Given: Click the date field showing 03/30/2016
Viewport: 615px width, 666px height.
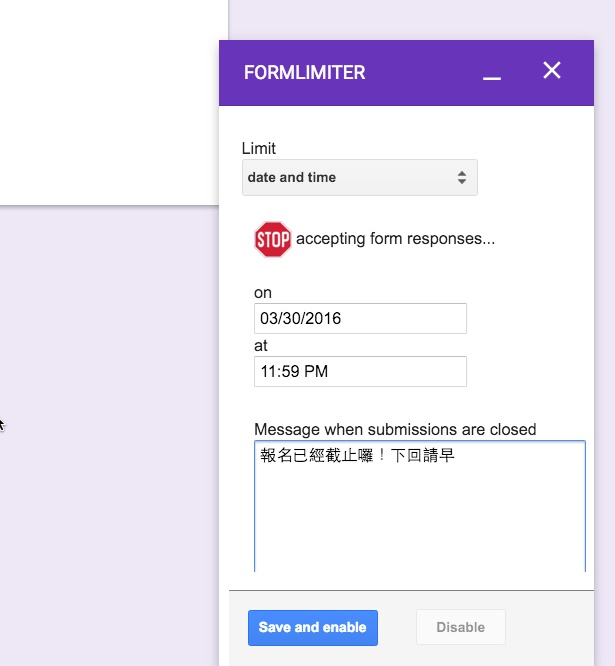Looking at the screenshot, I should [x=360, y=319].
